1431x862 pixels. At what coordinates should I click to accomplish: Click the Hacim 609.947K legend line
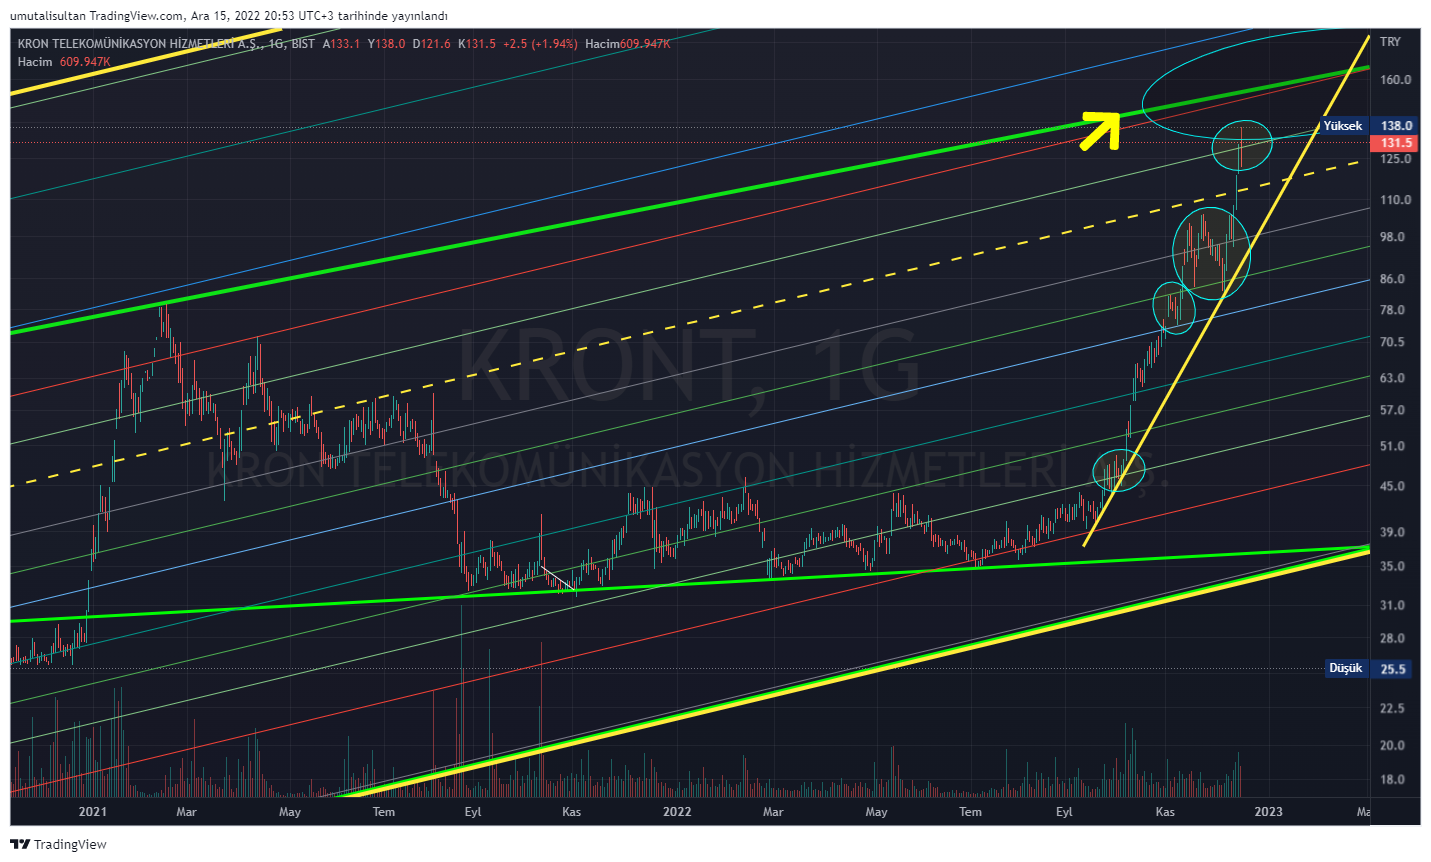tap(64, 62)
